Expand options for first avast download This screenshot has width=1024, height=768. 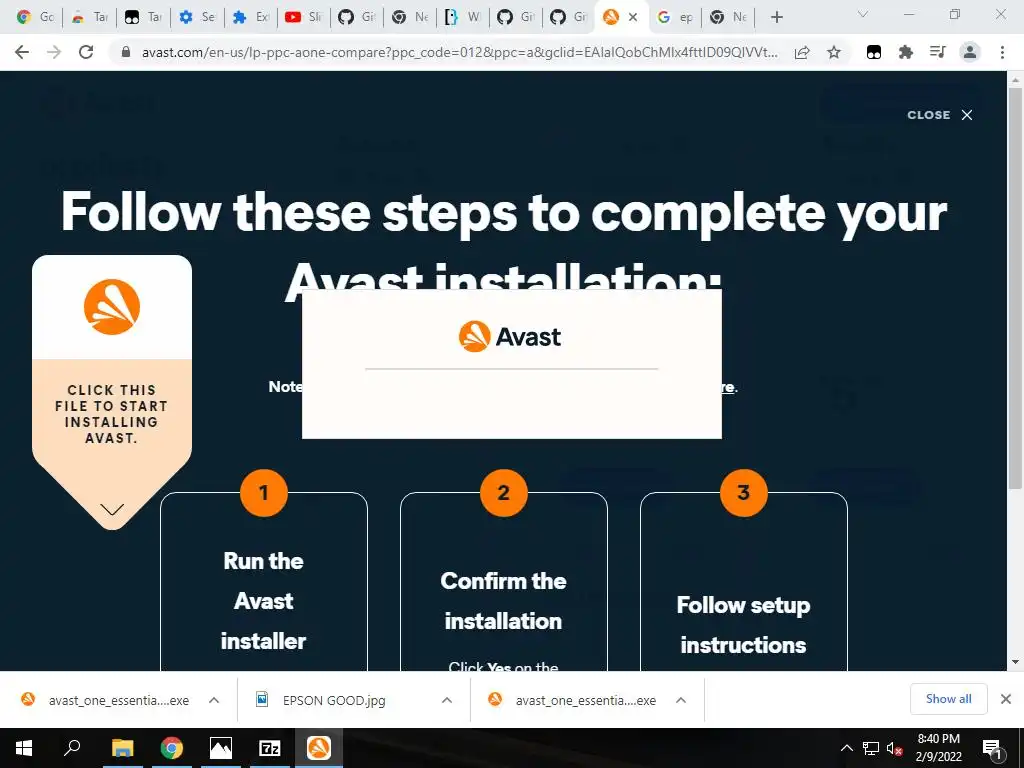pyautogui.click(x=214, y=700)
